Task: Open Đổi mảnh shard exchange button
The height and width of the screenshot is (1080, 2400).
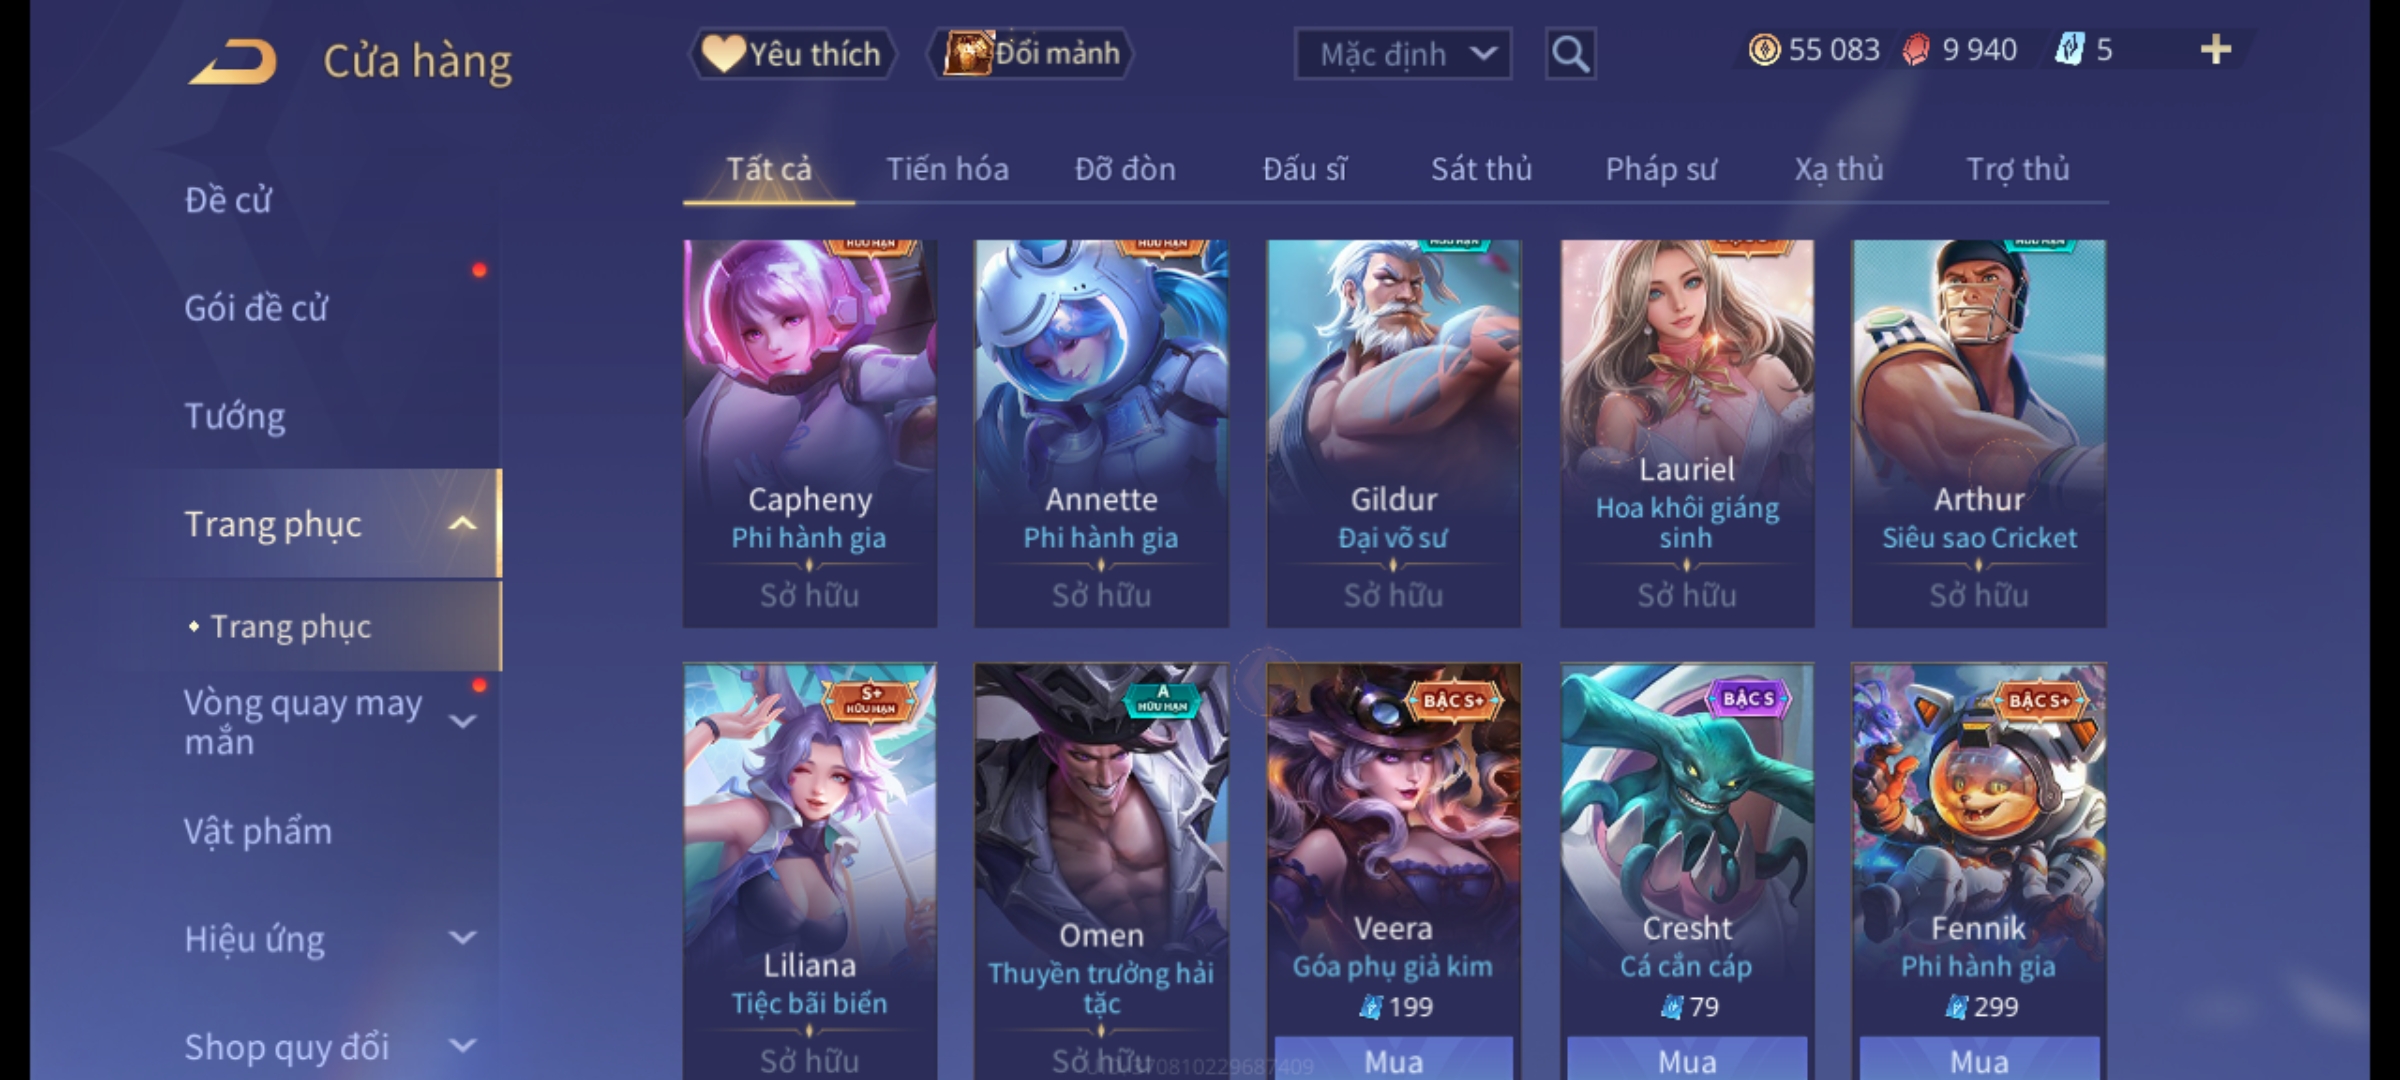Action: click(1031, 53)
